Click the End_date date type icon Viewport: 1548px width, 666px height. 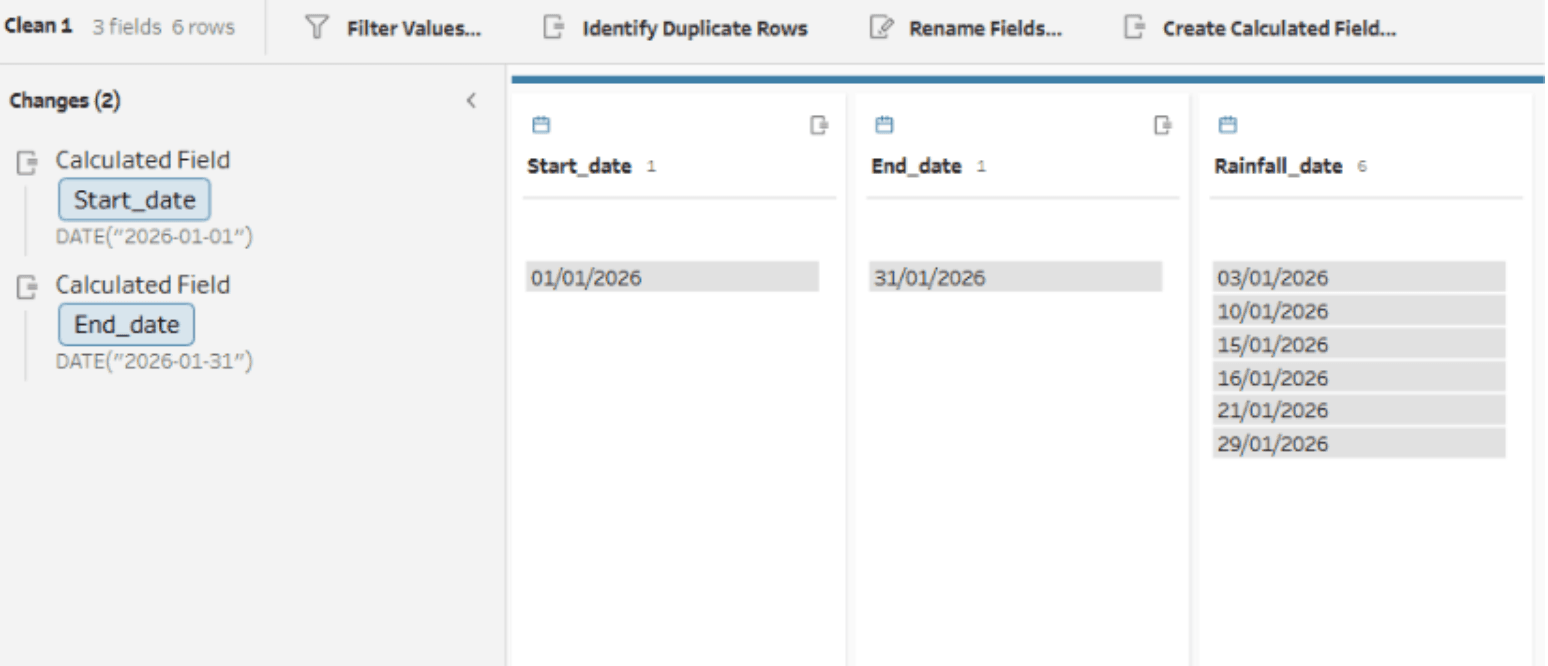coord(883,125)
